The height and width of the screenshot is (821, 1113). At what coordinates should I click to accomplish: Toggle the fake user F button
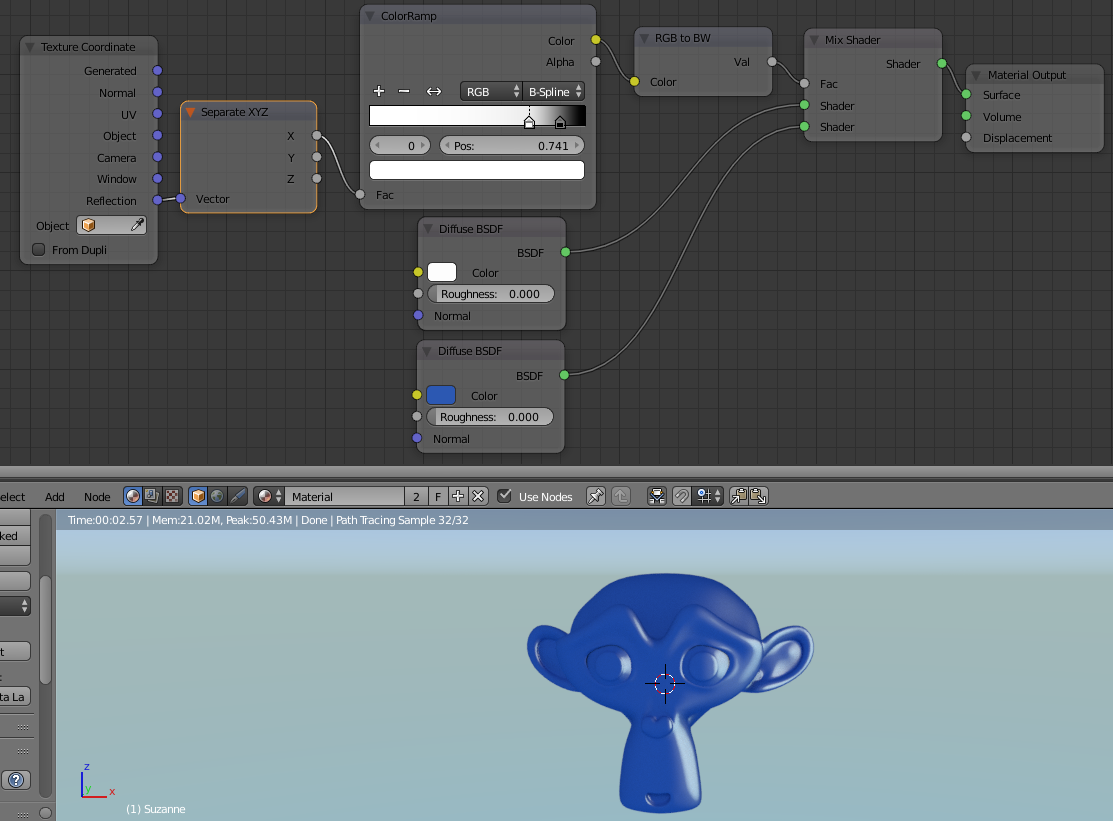pyautogui.click(x=438, y=496)
